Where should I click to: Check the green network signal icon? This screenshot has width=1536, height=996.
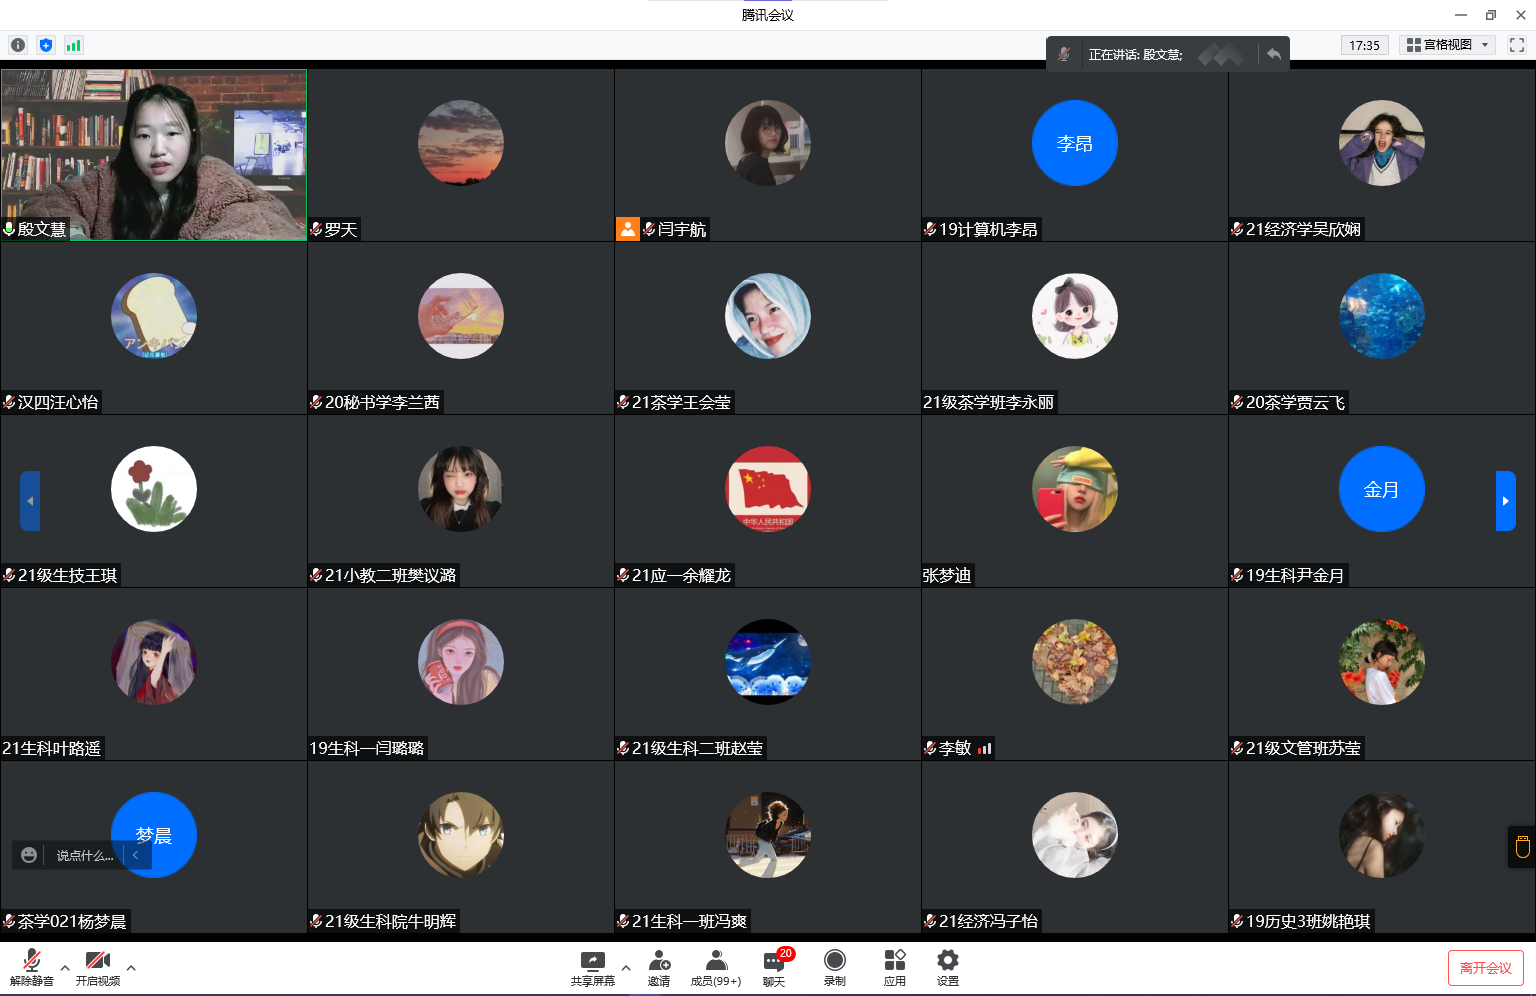click(73, 45)
